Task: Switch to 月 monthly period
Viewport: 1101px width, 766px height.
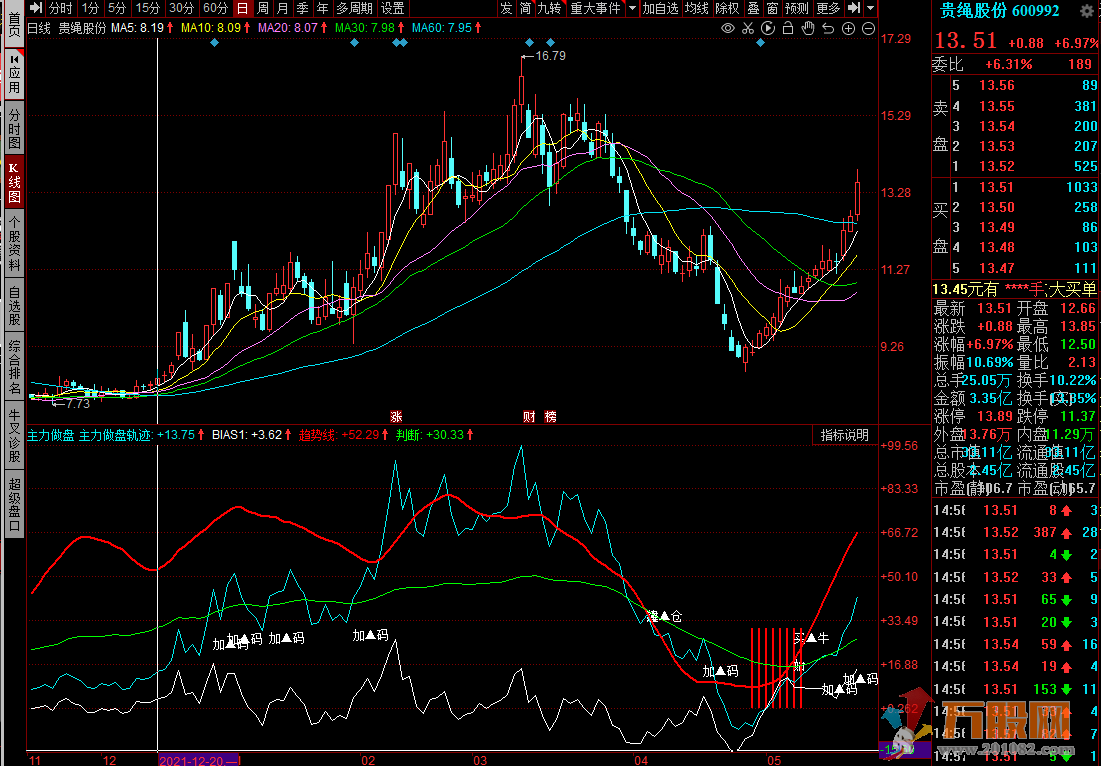Action: pyautogui.click(x=282, y=8)
